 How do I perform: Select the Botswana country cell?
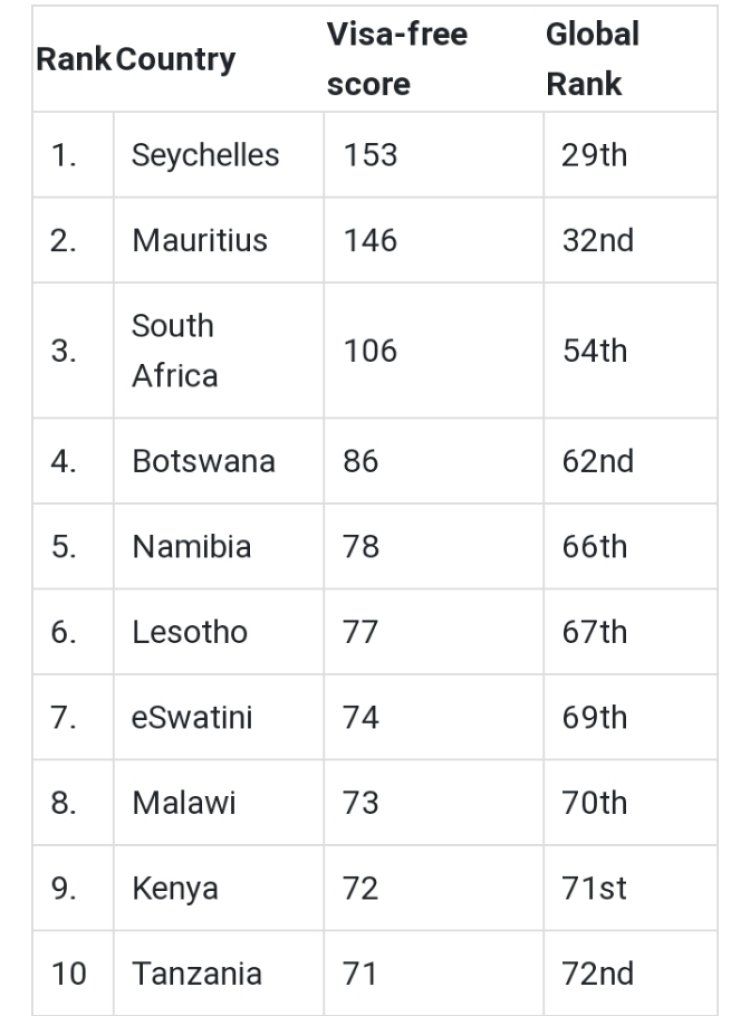click(x=203, y=462)
